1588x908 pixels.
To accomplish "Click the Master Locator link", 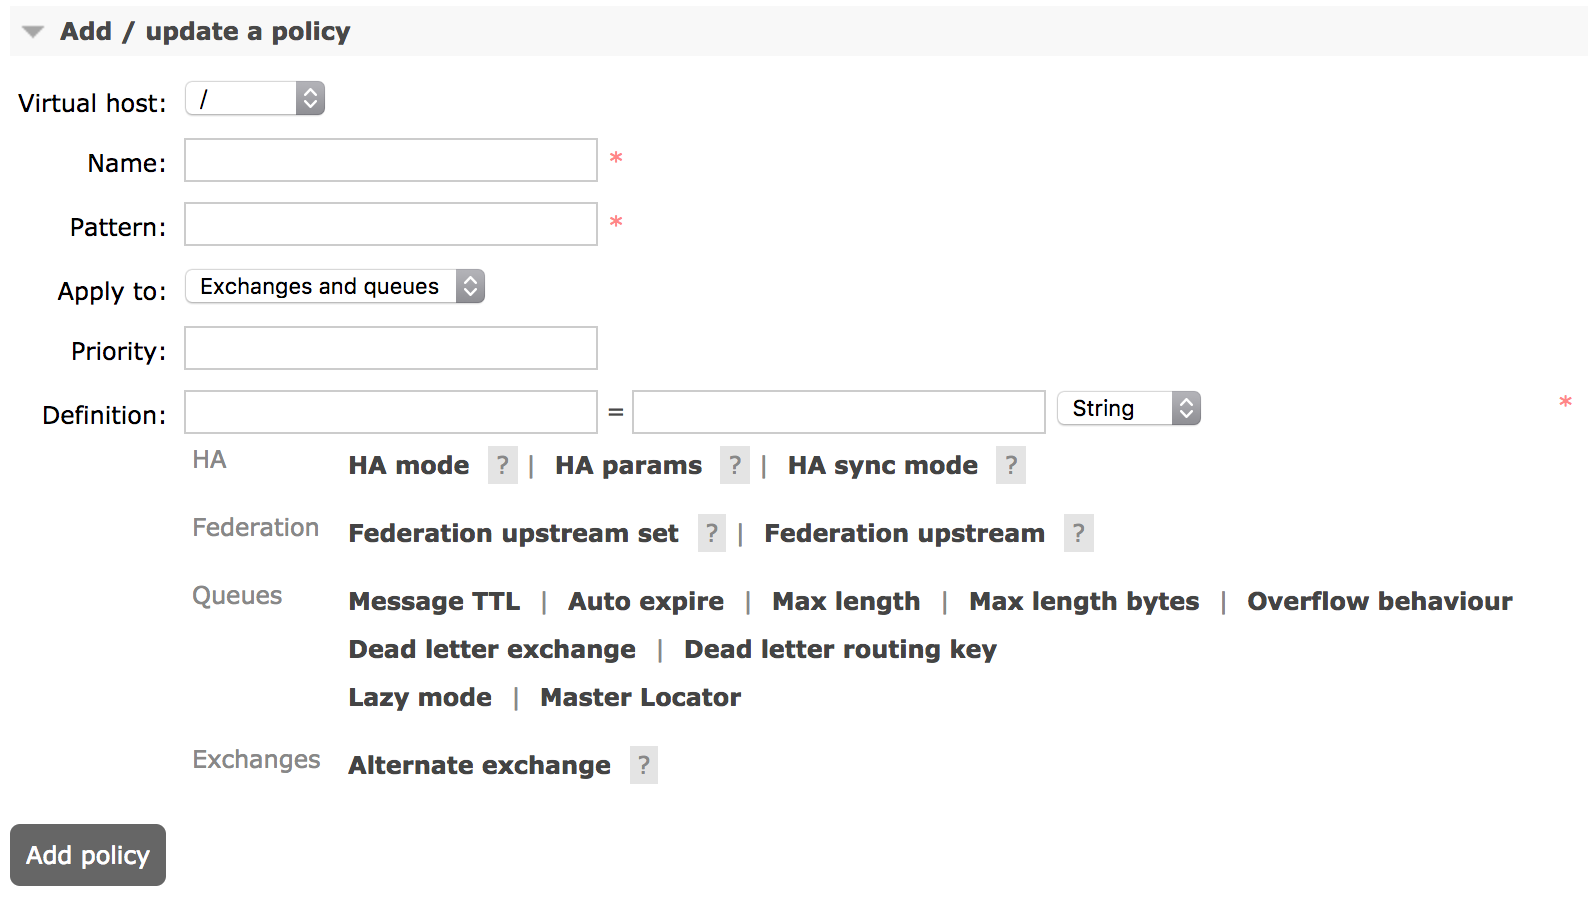I will 641,697.
